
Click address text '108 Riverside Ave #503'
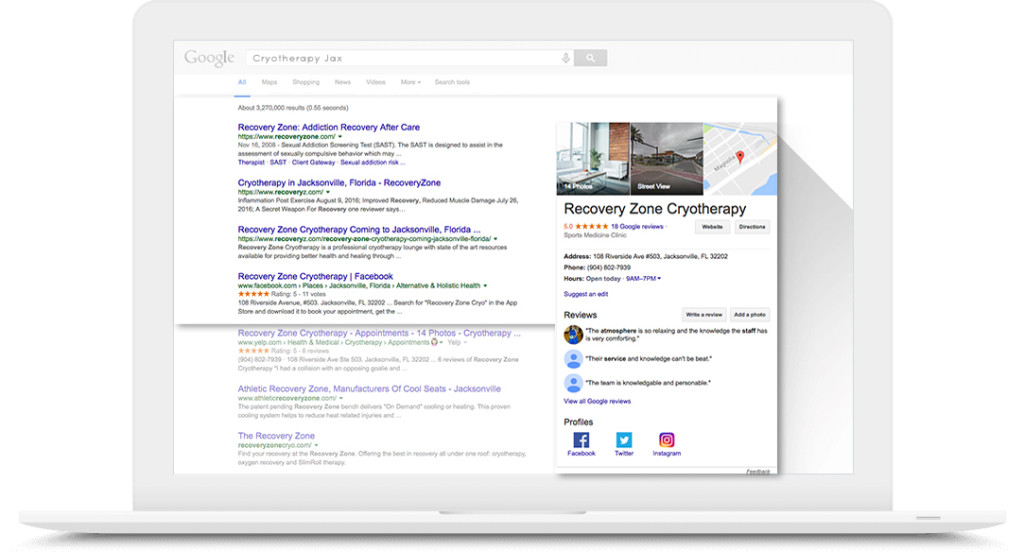click(x=626, y=257)
